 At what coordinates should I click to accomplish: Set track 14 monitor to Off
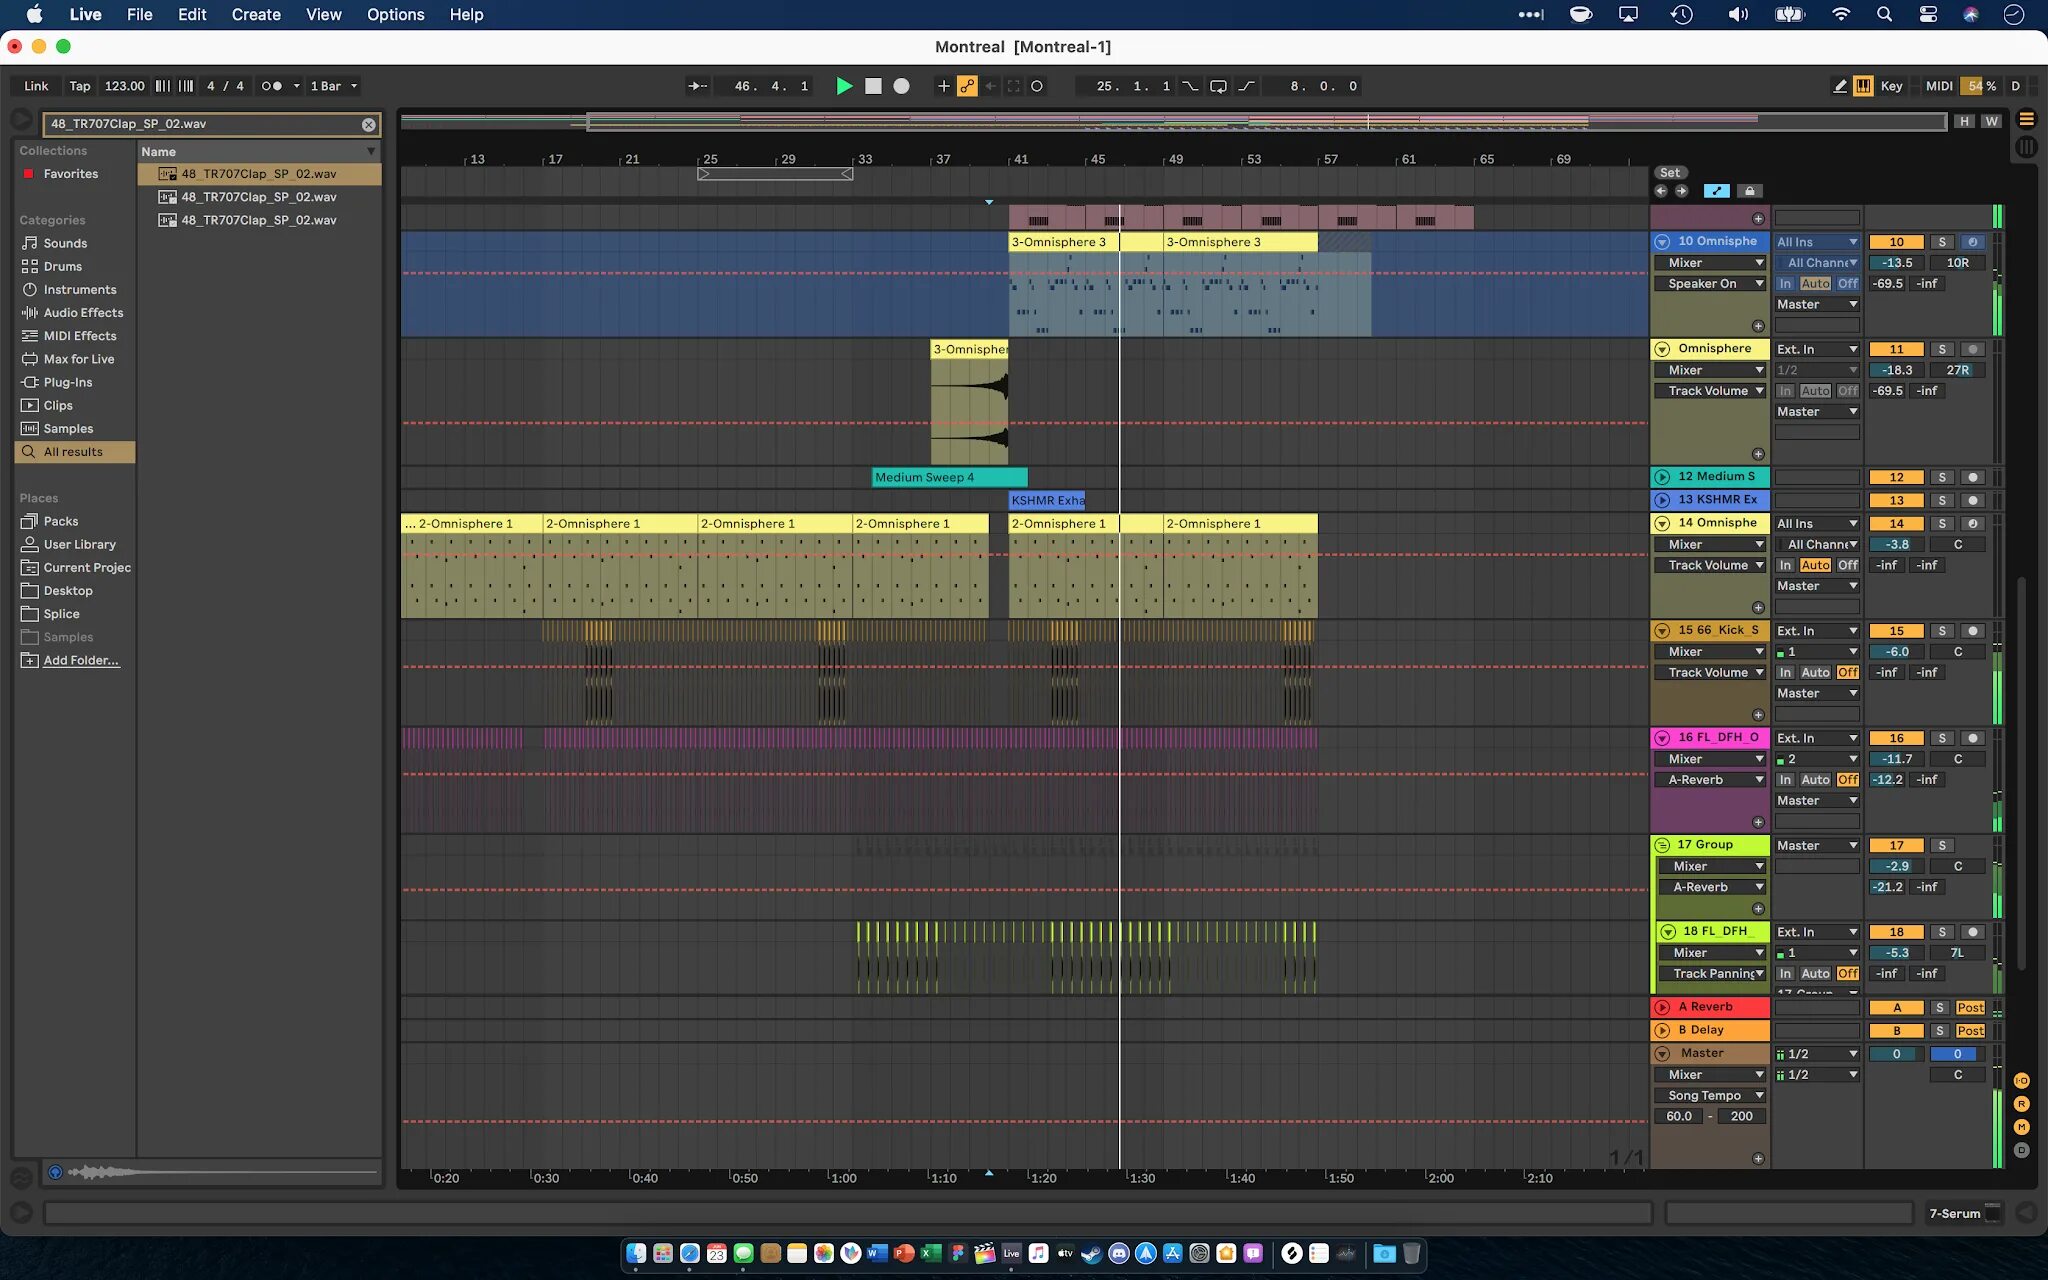(x=1847, y=565)
